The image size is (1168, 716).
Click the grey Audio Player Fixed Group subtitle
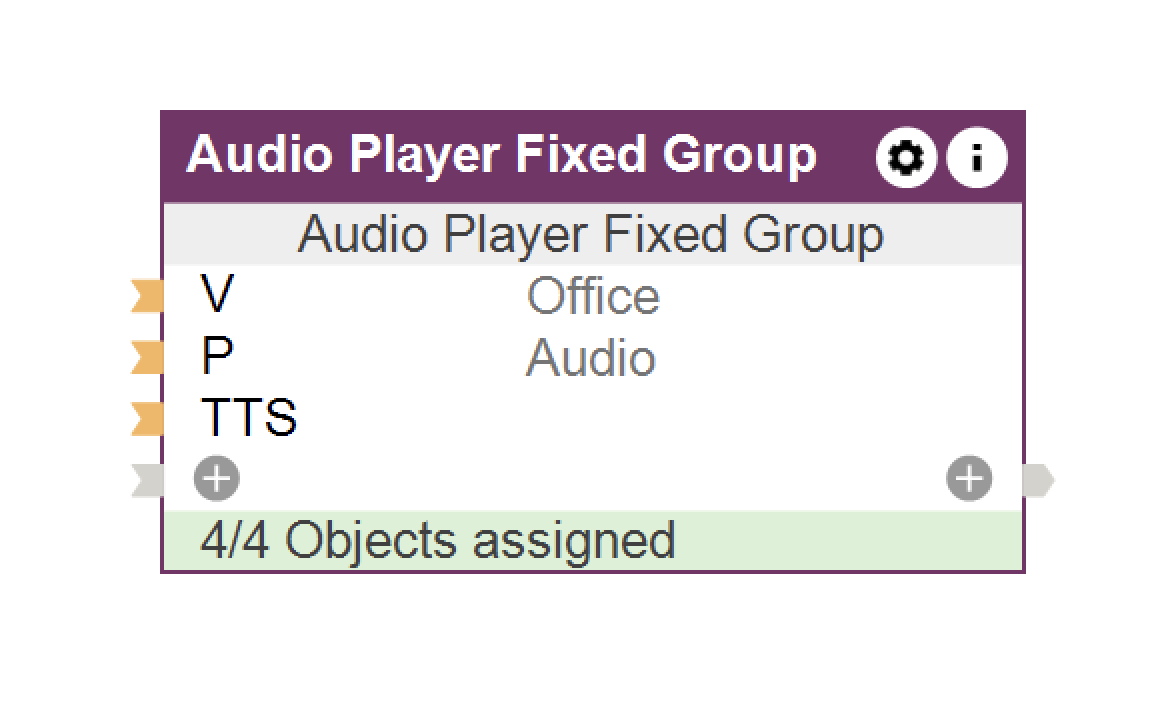click(x=590, y=235)
